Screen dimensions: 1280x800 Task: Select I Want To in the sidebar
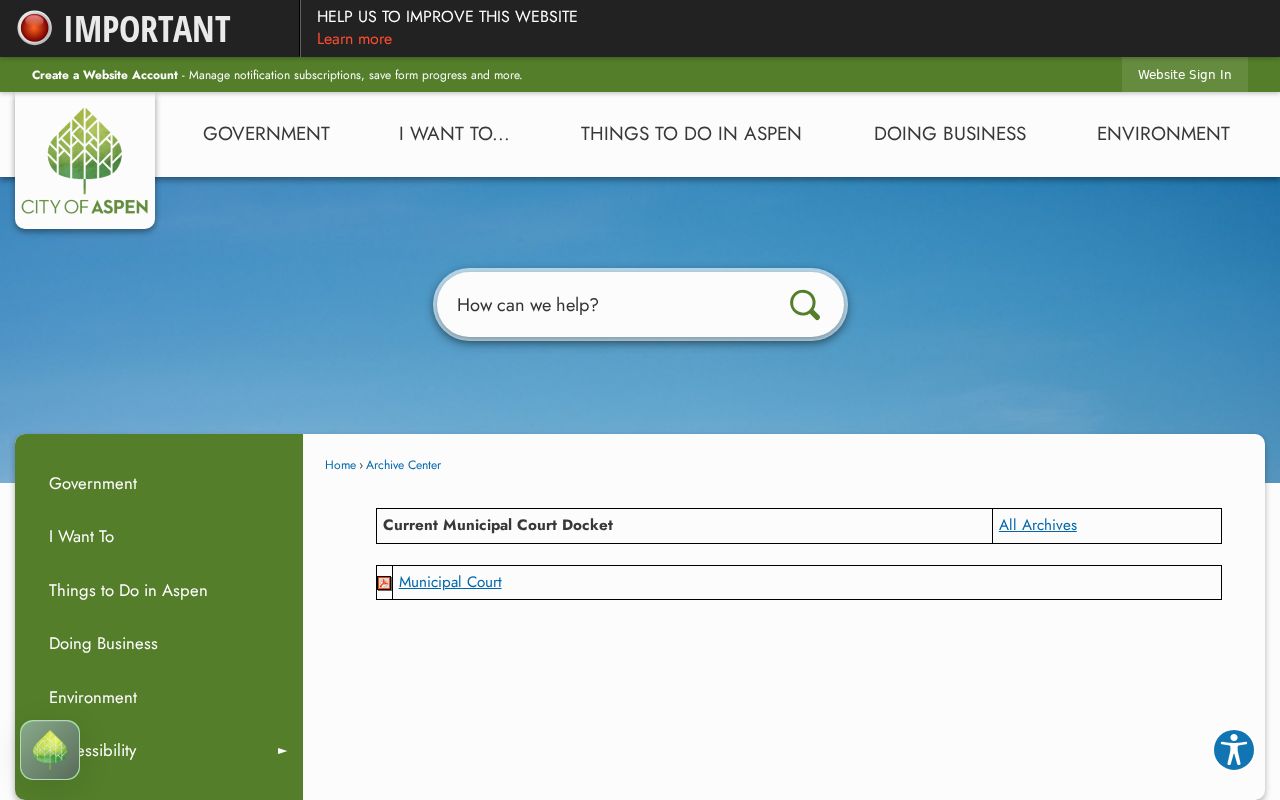(82, 537)
